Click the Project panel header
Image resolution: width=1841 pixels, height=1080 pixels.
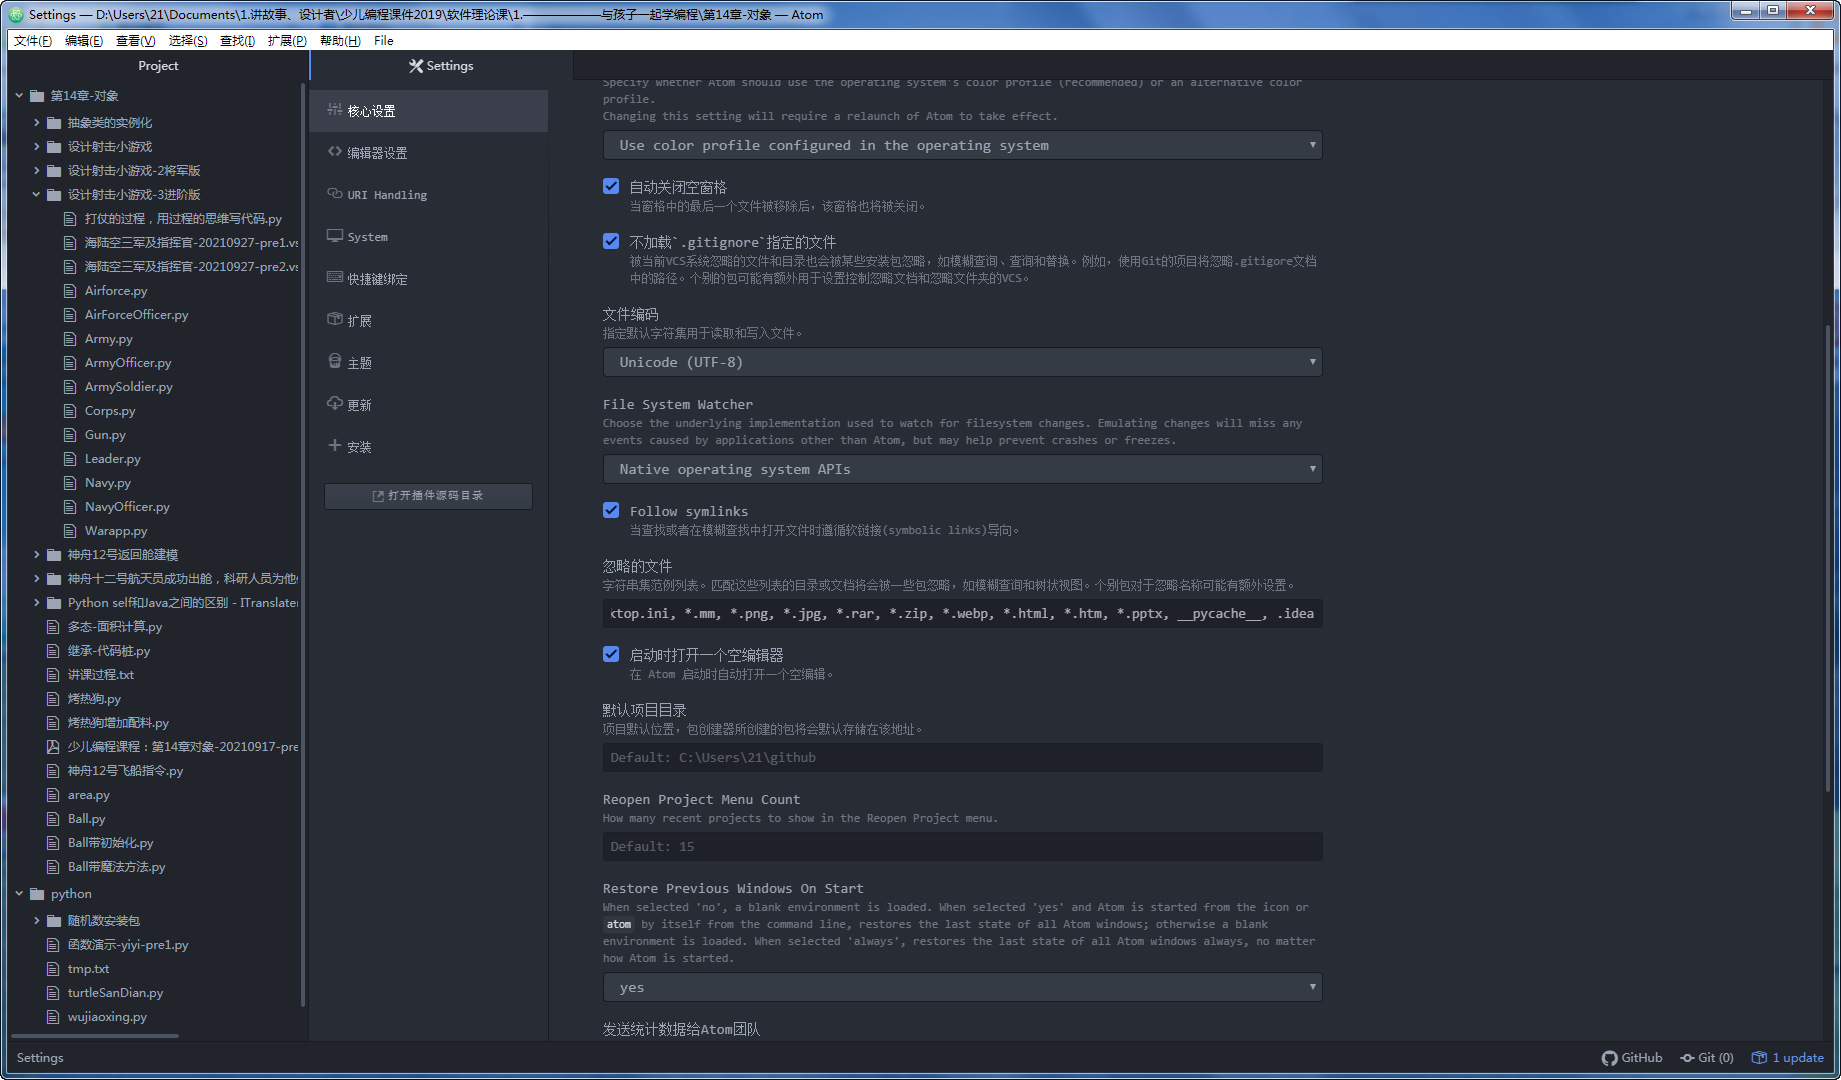point(158,66)
